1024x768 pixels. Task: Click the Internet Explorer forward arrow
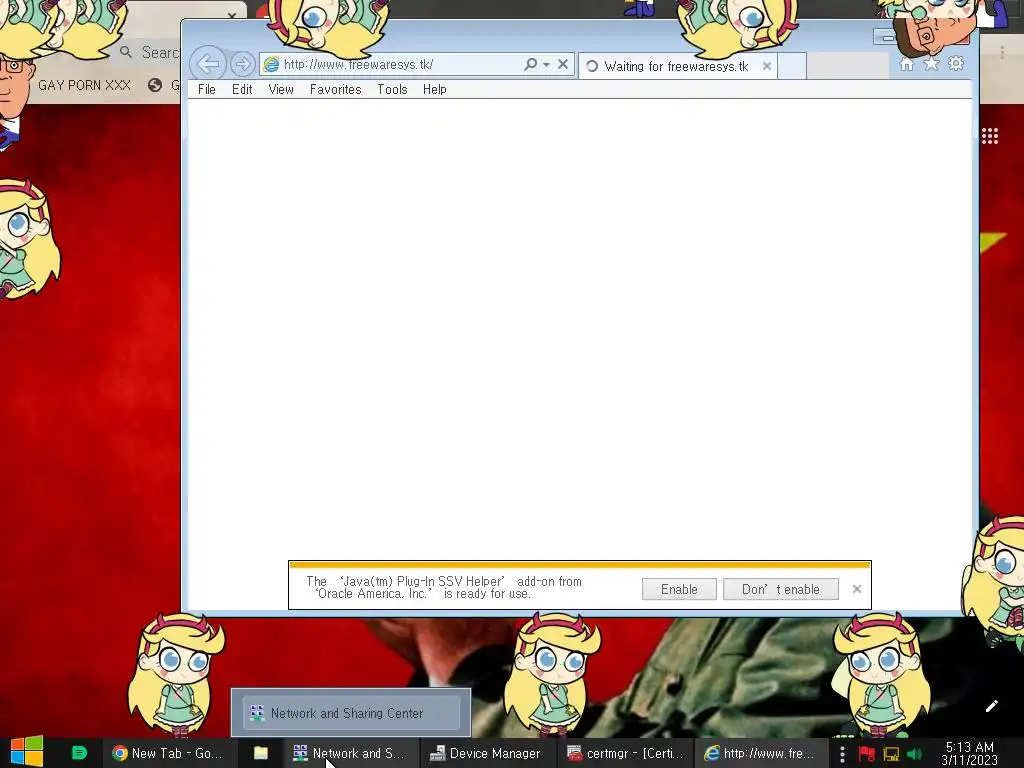242,64
